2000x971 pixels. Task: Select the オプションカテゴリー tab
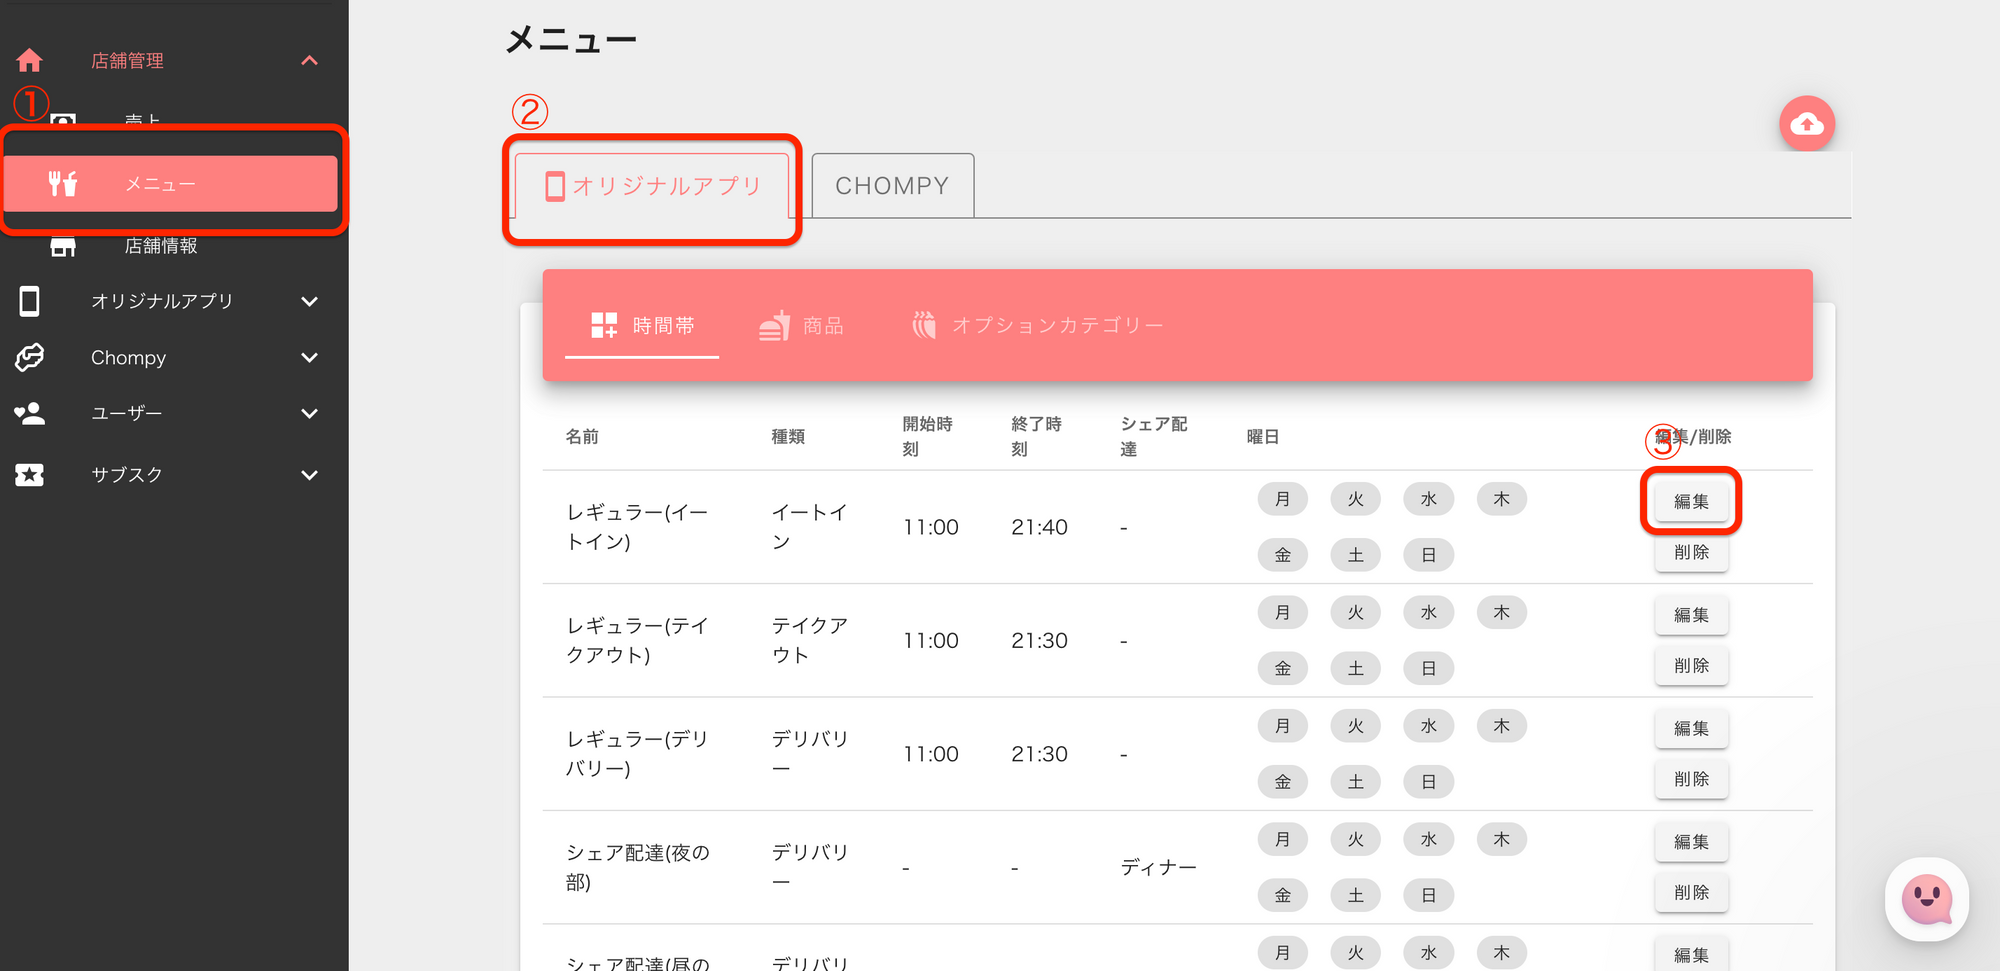pos(1037,326)
